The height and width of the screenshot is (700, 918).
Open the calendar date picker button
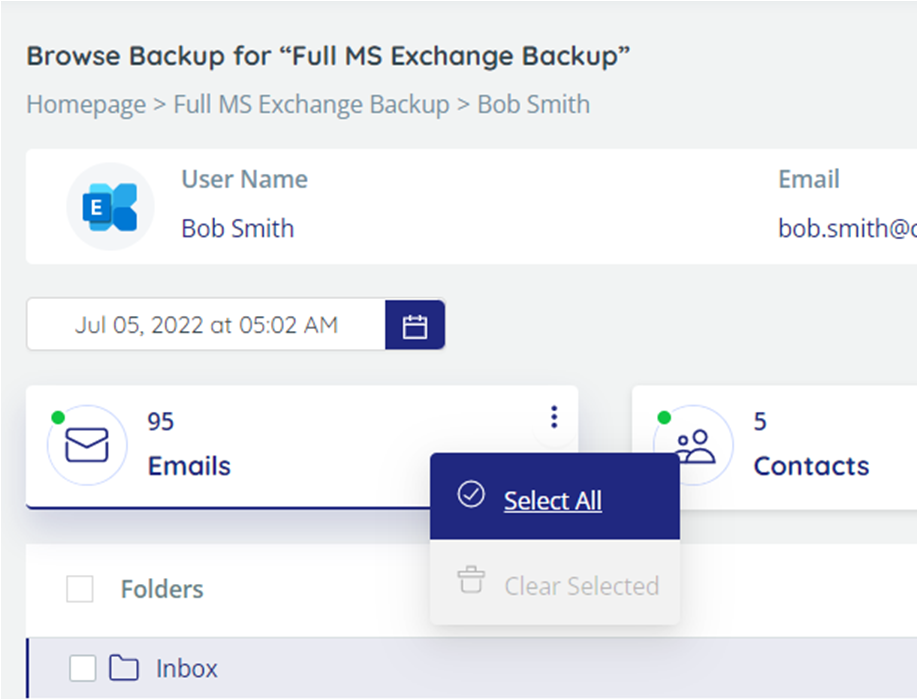point(415,325)
